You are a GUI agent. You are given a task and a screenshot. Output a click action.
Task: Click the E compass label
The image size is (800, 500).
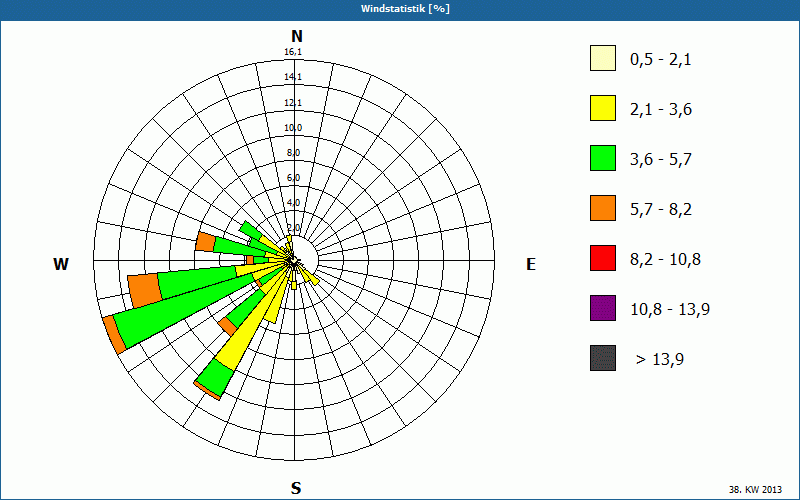(531, 264)
